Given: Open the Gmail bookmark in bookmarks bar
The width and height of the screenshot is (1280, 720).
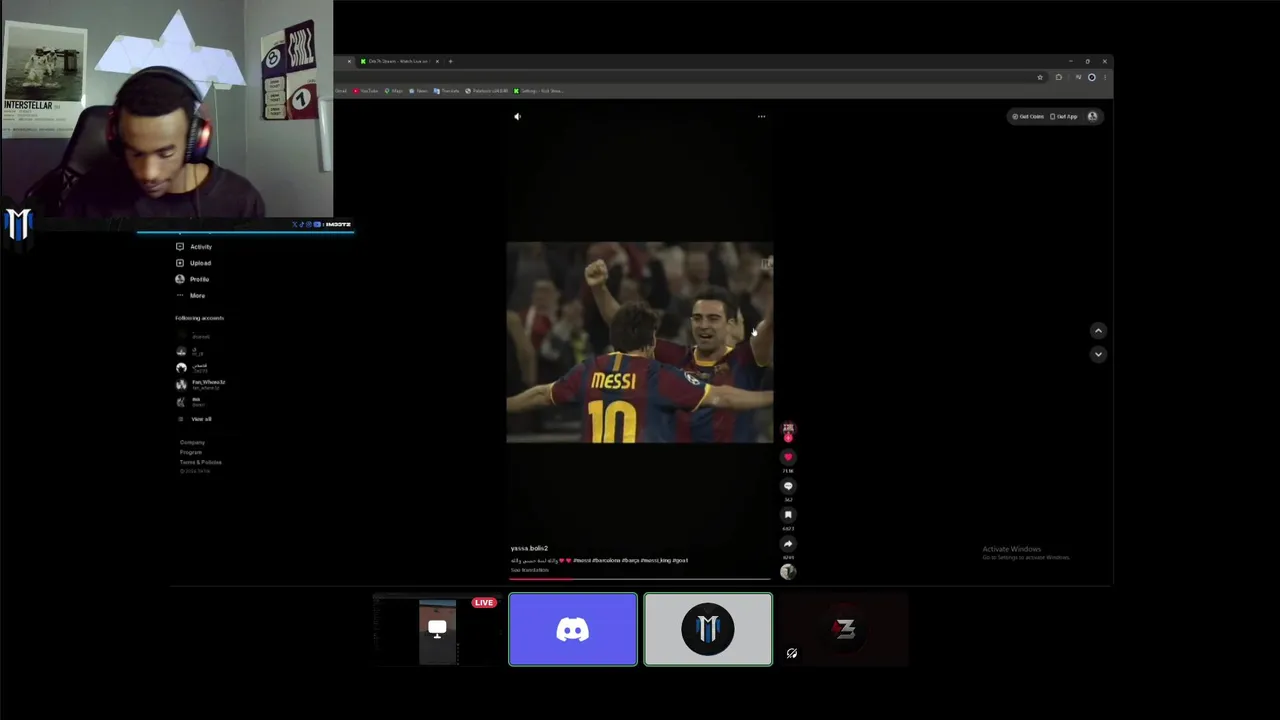Looking at the screenshot, I should pyautogui.click(x=340, y=91).
